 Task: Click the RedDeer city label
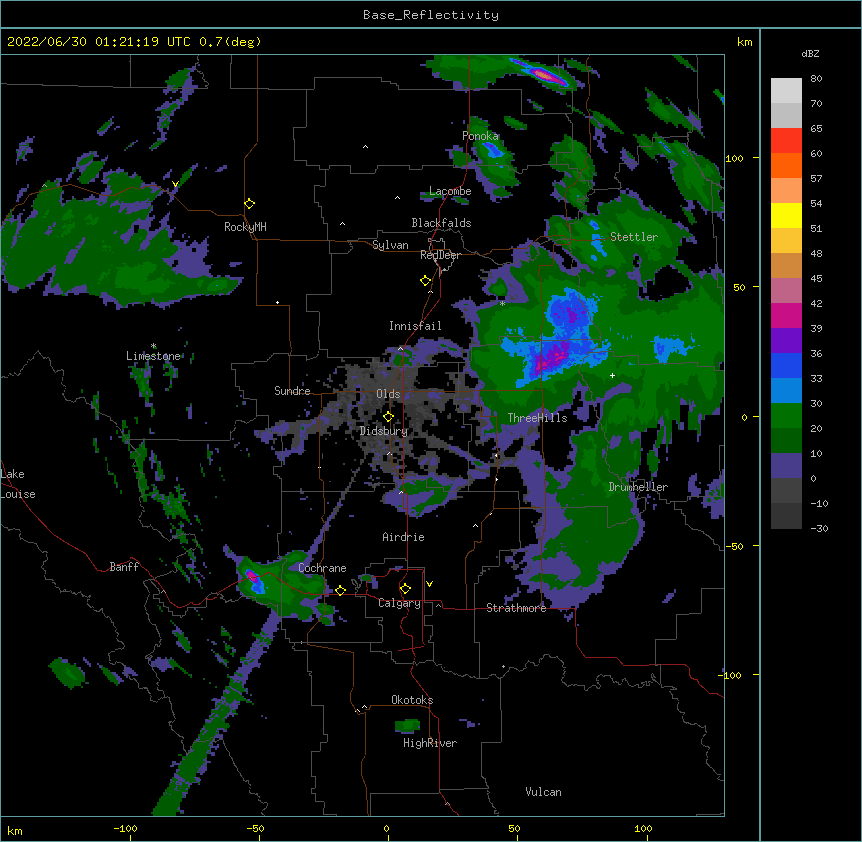[440, 255]
